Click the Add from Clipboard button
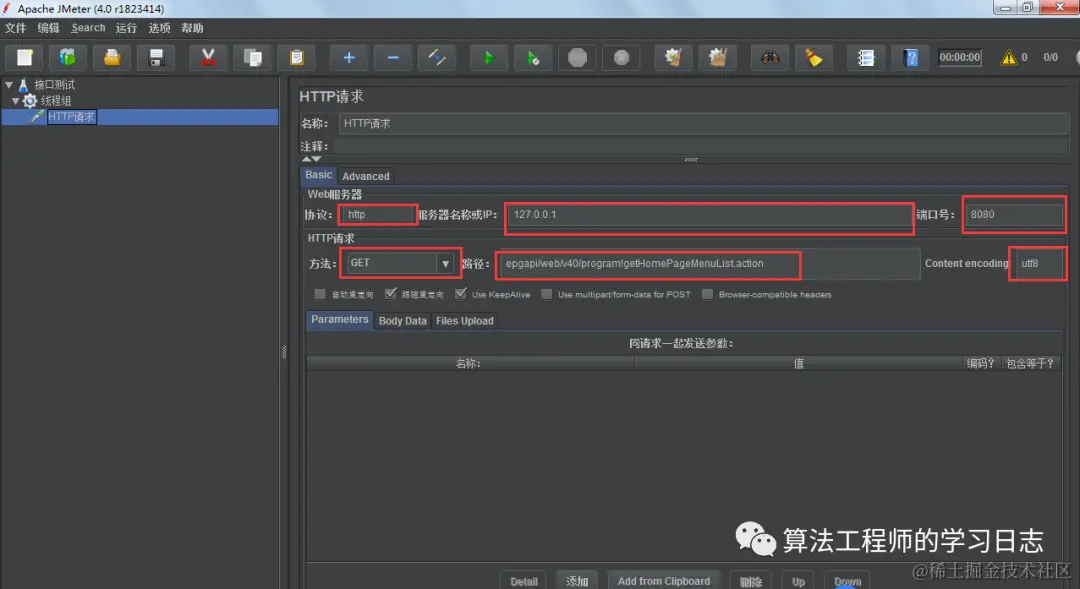Screen dimensions: 1080x589 664,581
